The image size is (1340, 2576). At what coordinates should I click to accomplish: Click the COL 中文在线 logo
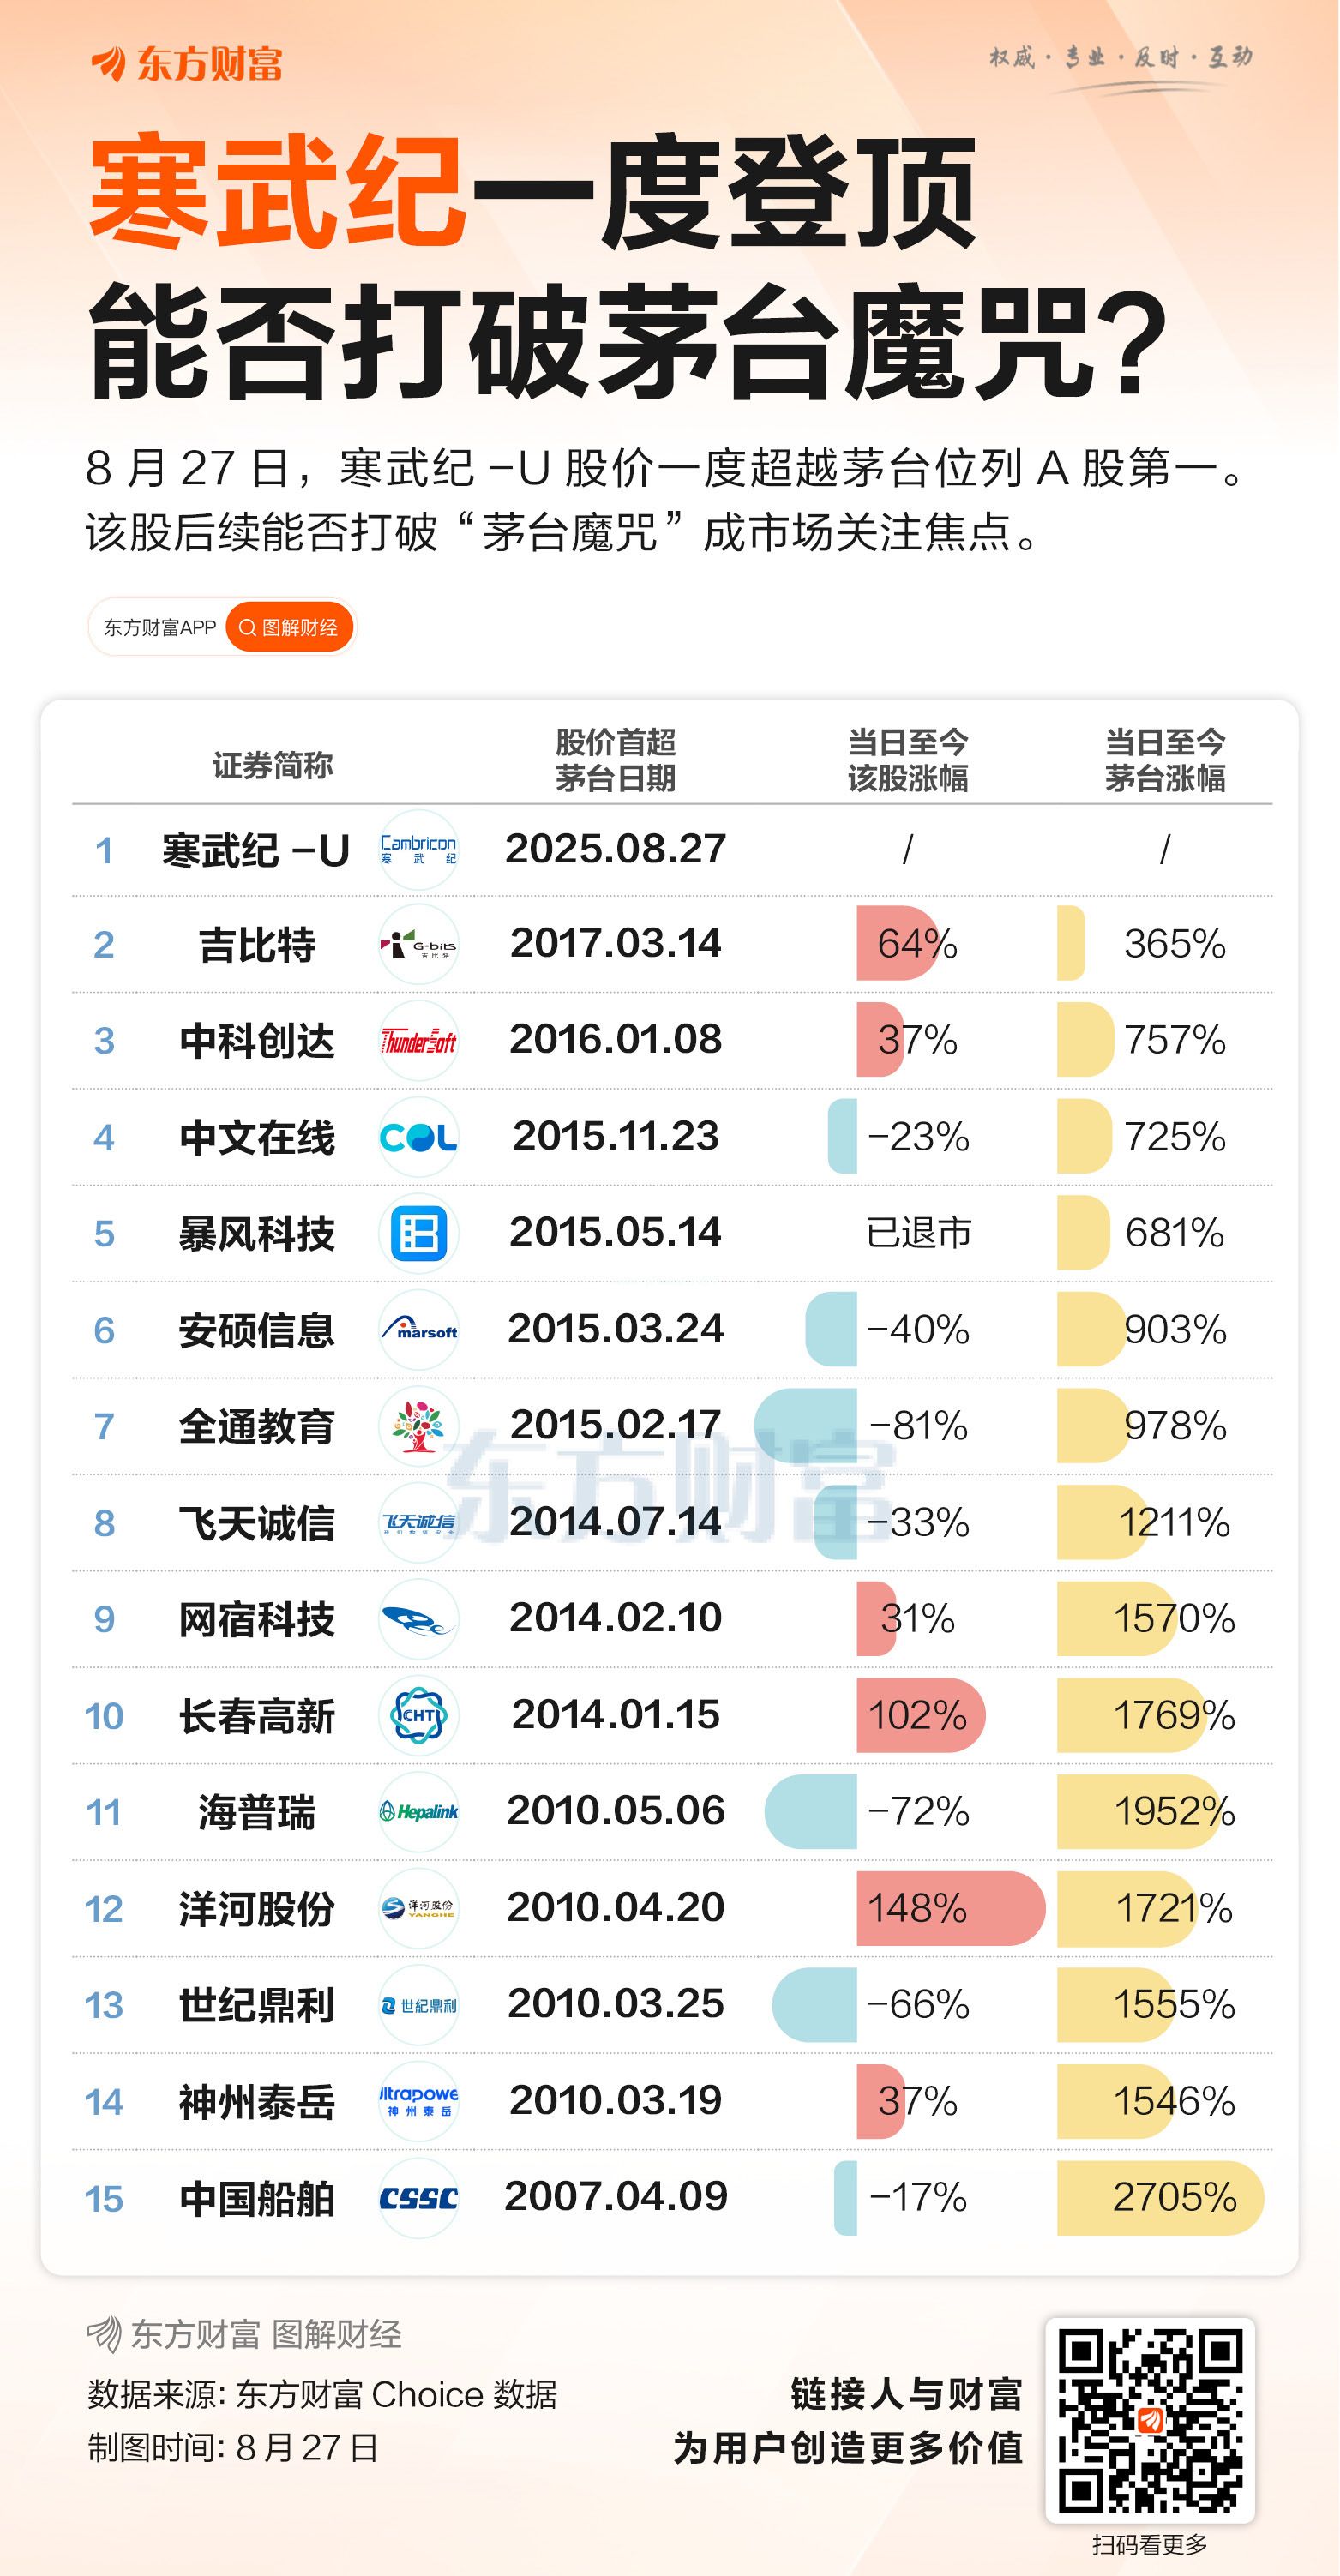(x=419, y=1137)
